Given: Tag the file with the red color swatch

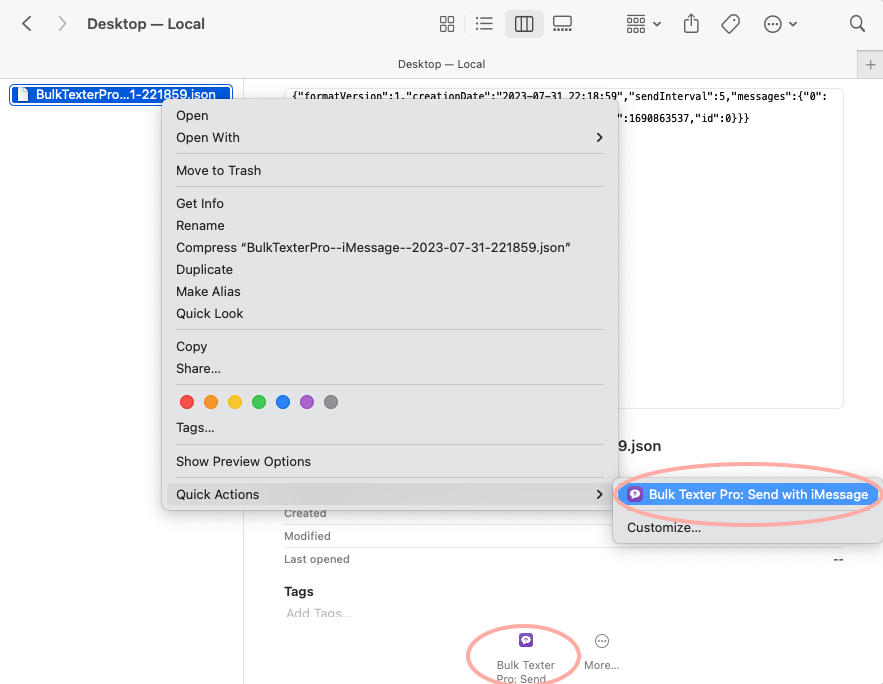Looking at the screenshot, I should pyautogui.click(x=187, y=402).
